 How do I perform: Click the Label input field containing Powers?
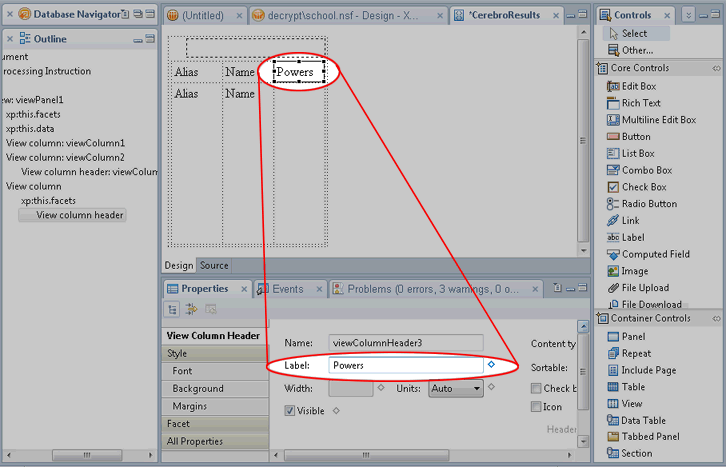coord(406,365)
